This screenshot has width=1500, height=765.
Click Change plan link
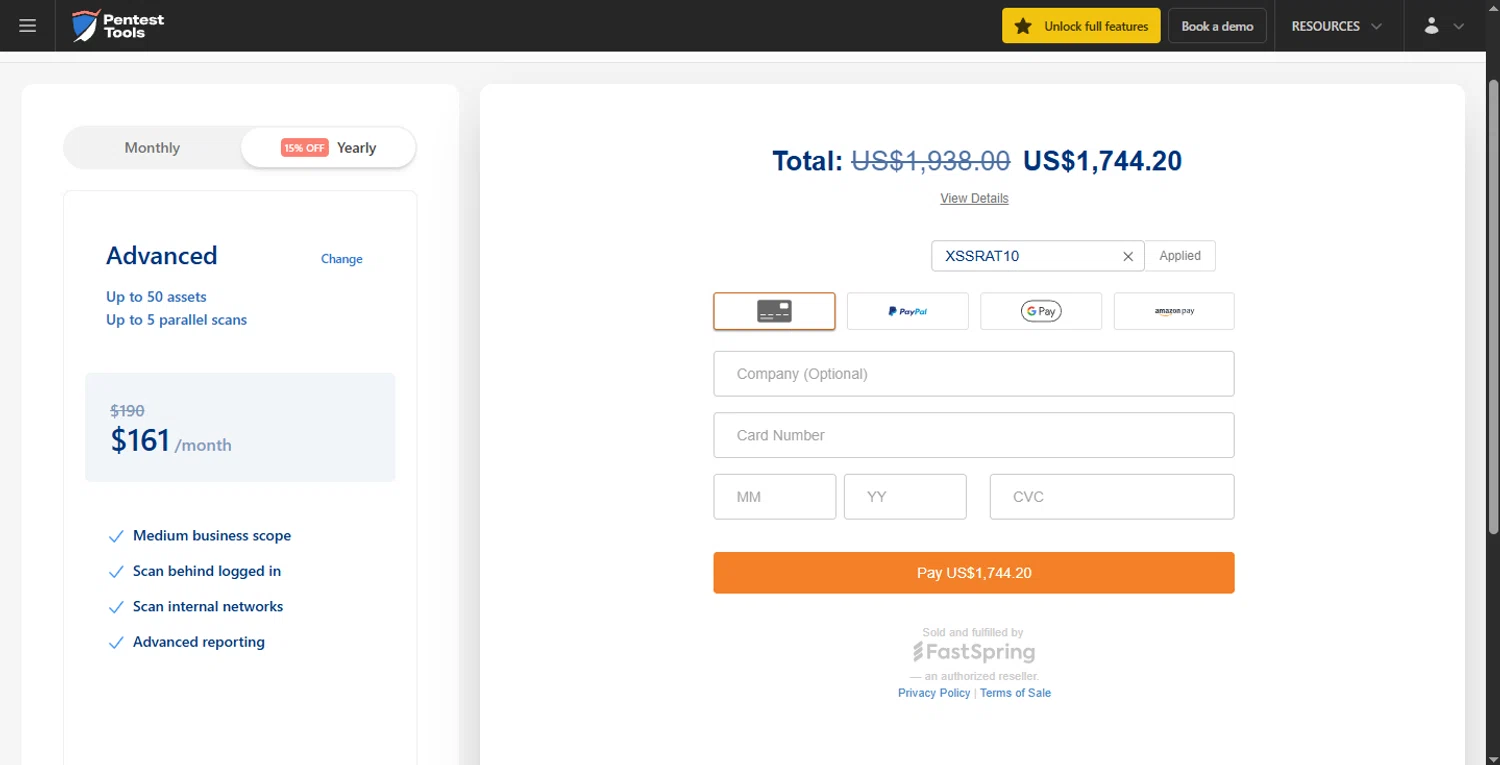342,259
